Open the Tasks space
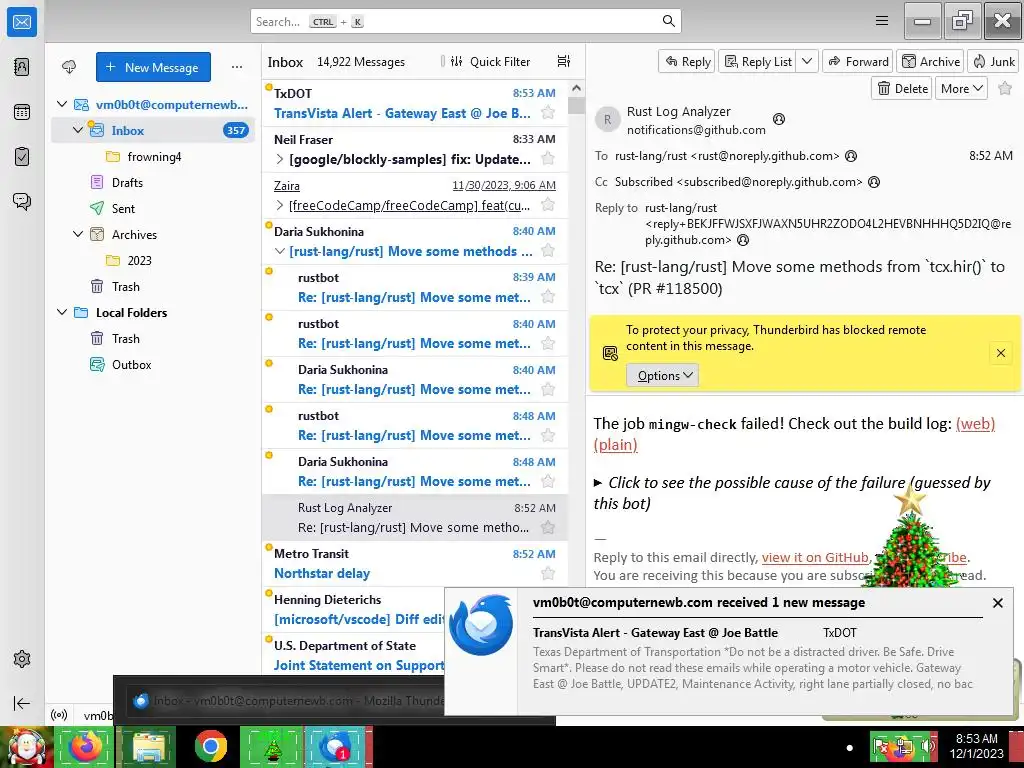This screenshot has height=768, width=1024. pos(22,157)
